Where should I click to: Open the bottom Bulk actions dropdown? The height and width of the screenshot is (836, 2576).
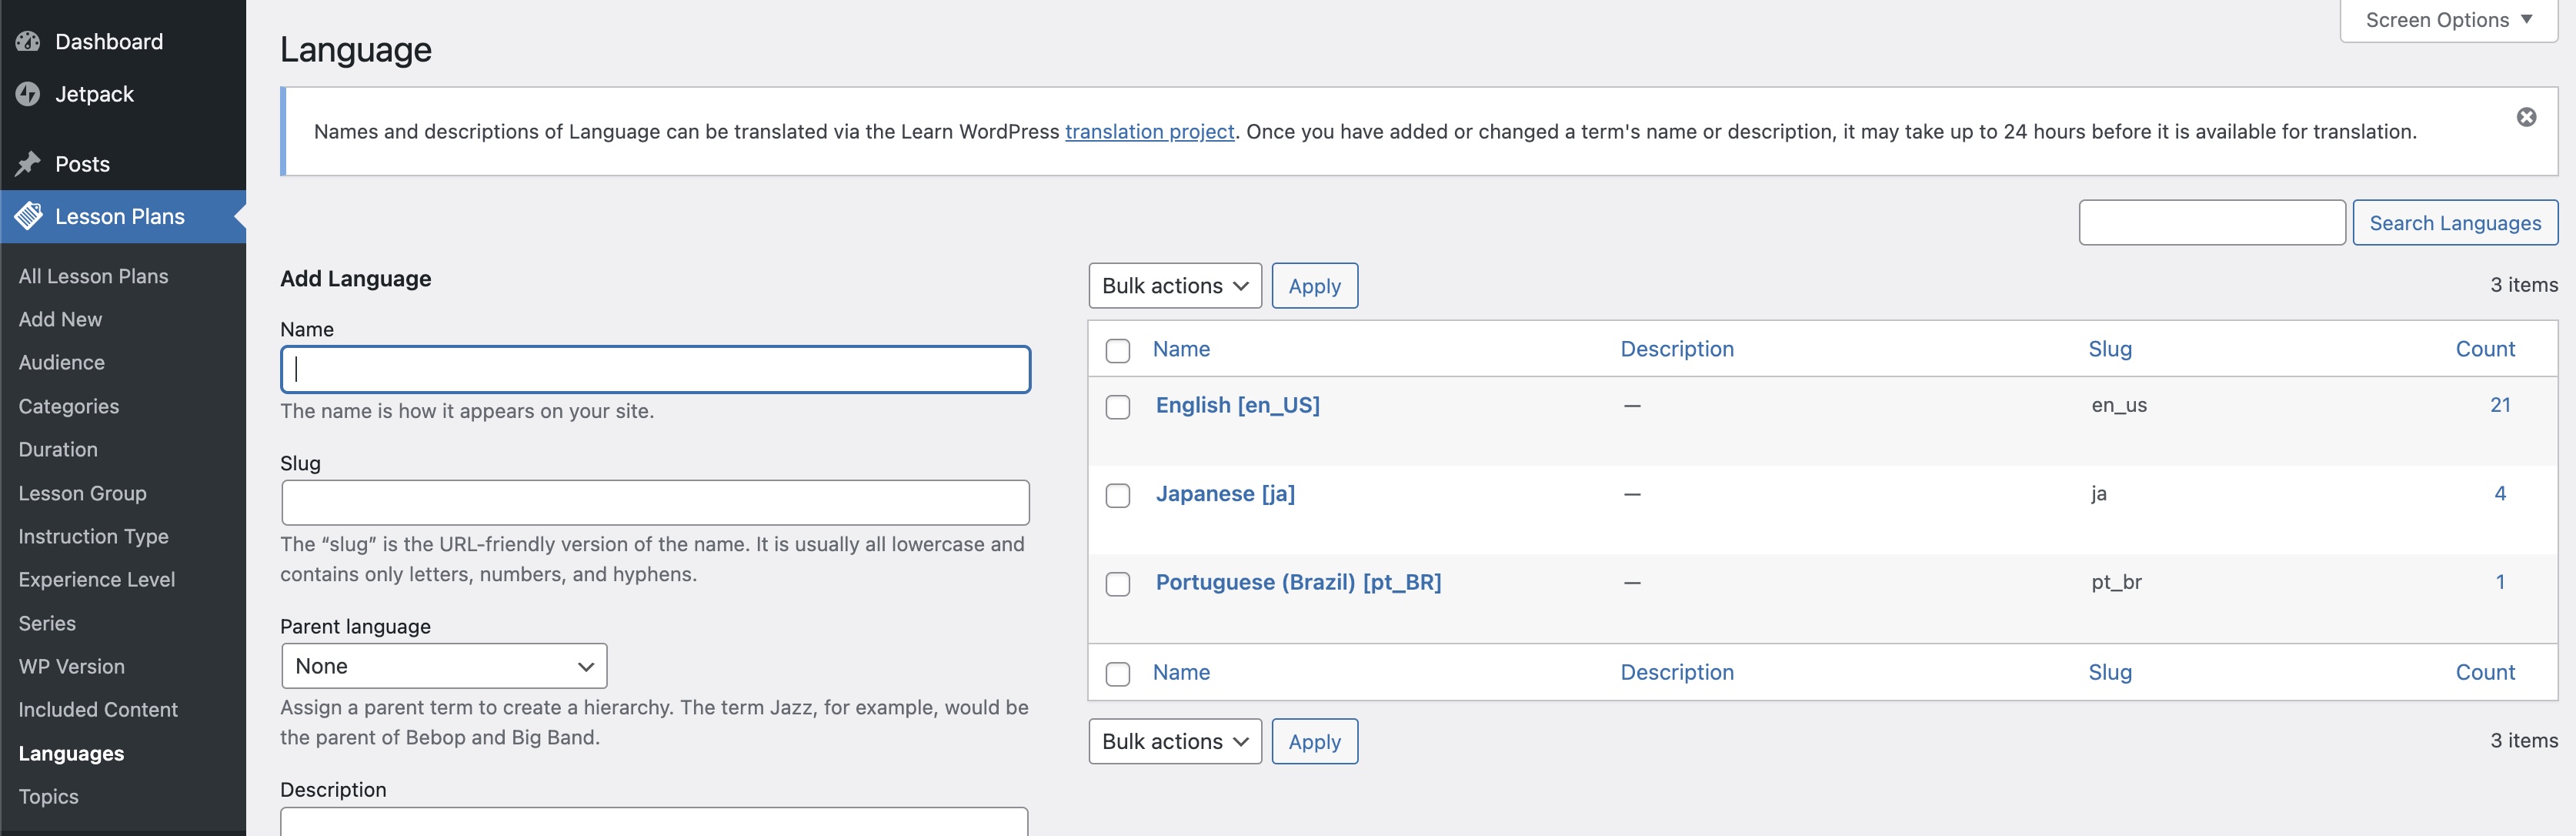[x=1174, y=742]
